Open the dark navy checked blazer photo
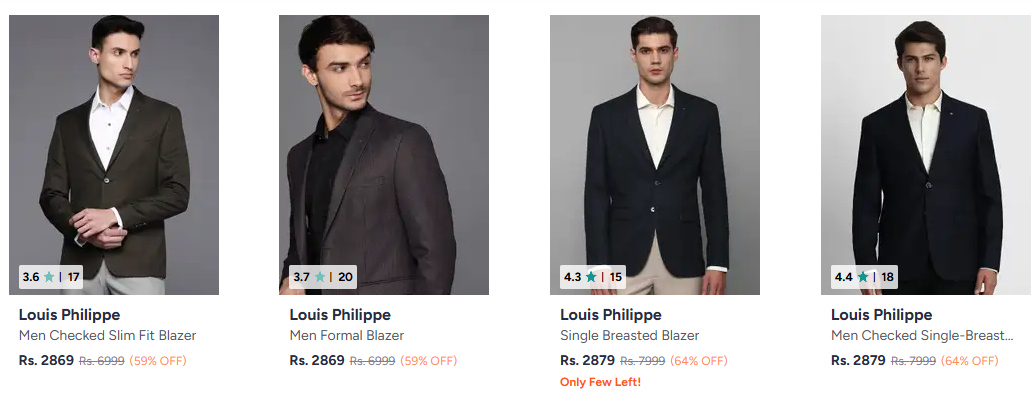This screenshot has height=406, width=1034. pyautogui.click(x=925, y=140)
